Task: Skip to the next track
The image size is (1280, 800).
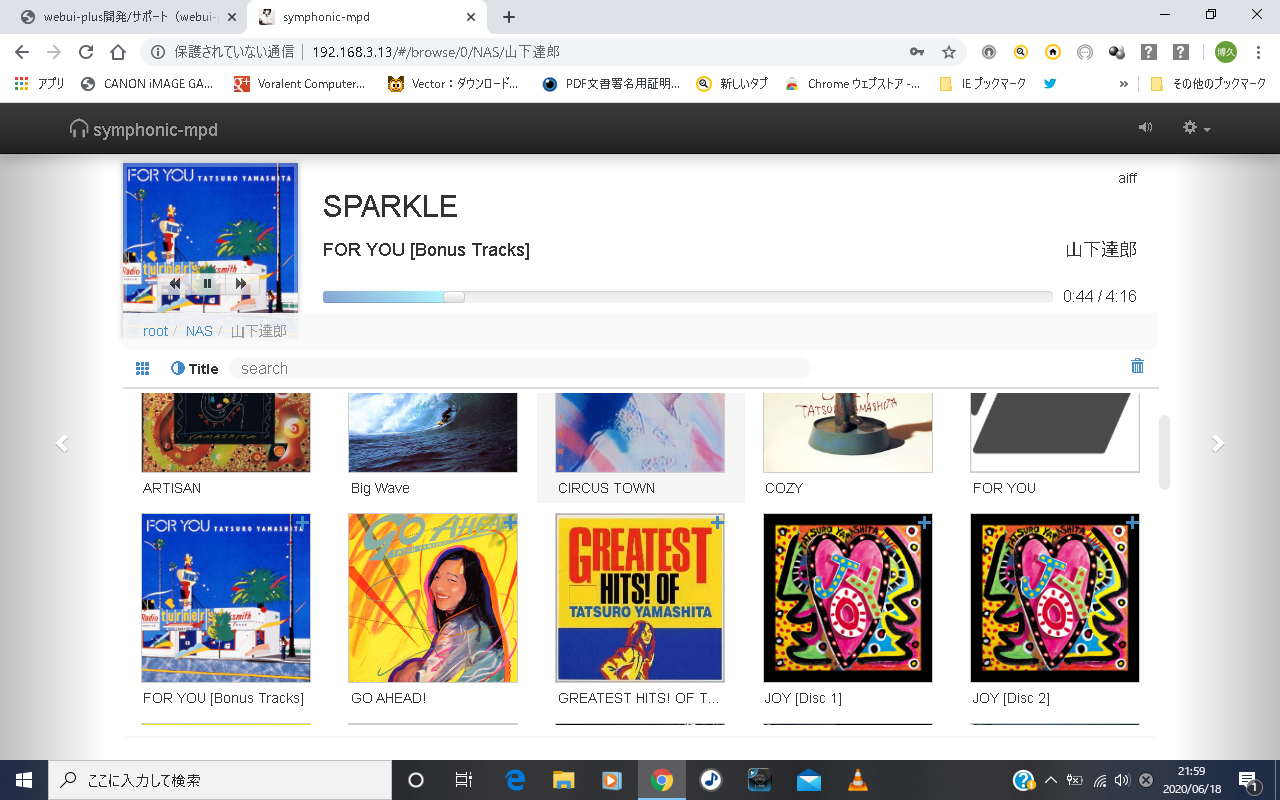Action: [240, 284]
